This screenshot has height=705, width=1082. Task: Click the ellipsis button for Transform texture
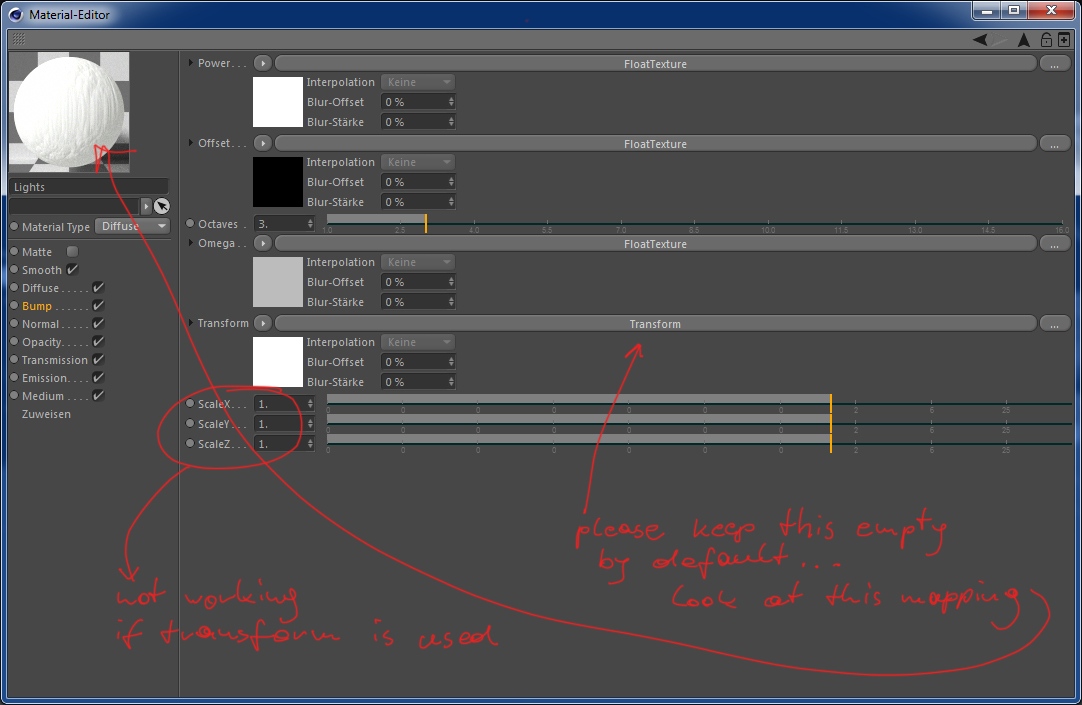pos(1054,324)
